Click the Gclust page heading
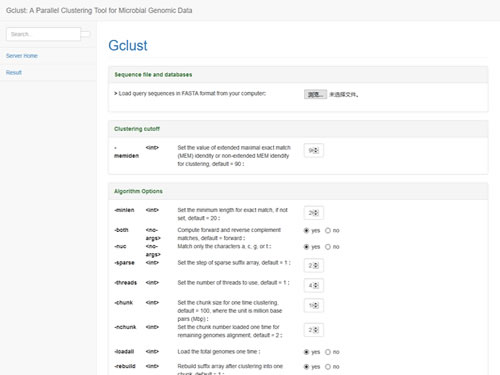Image resolution: width=500 pixels, height=375 pixels. pyautogui.click(x=128, y=45)
